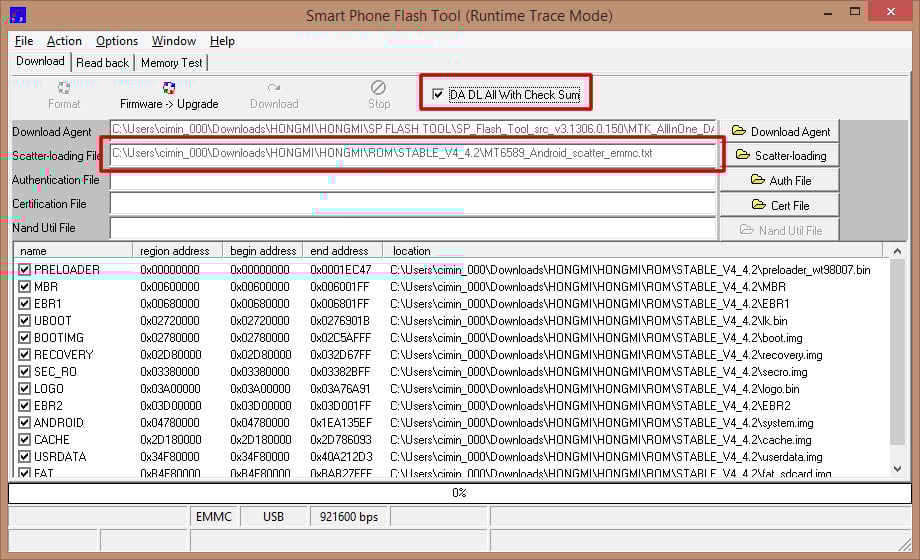Viewport: 920px width, 560px height.
Task: Click the Cert File button
Action: click(779, 205)
